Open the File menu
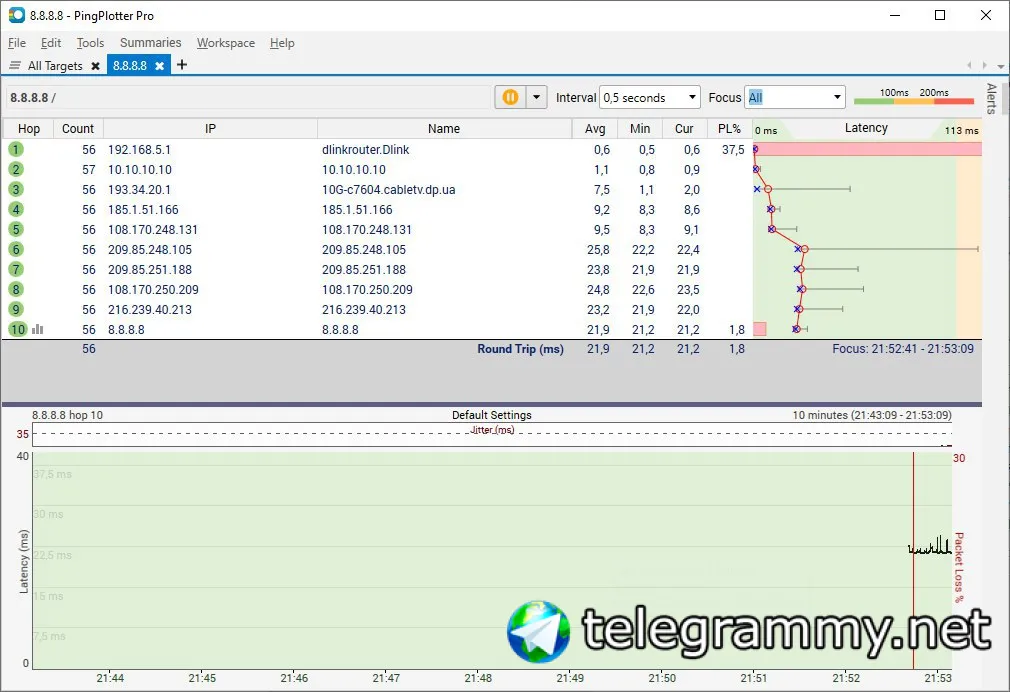This screenshot has width=1010, height=692. (17, 43)
